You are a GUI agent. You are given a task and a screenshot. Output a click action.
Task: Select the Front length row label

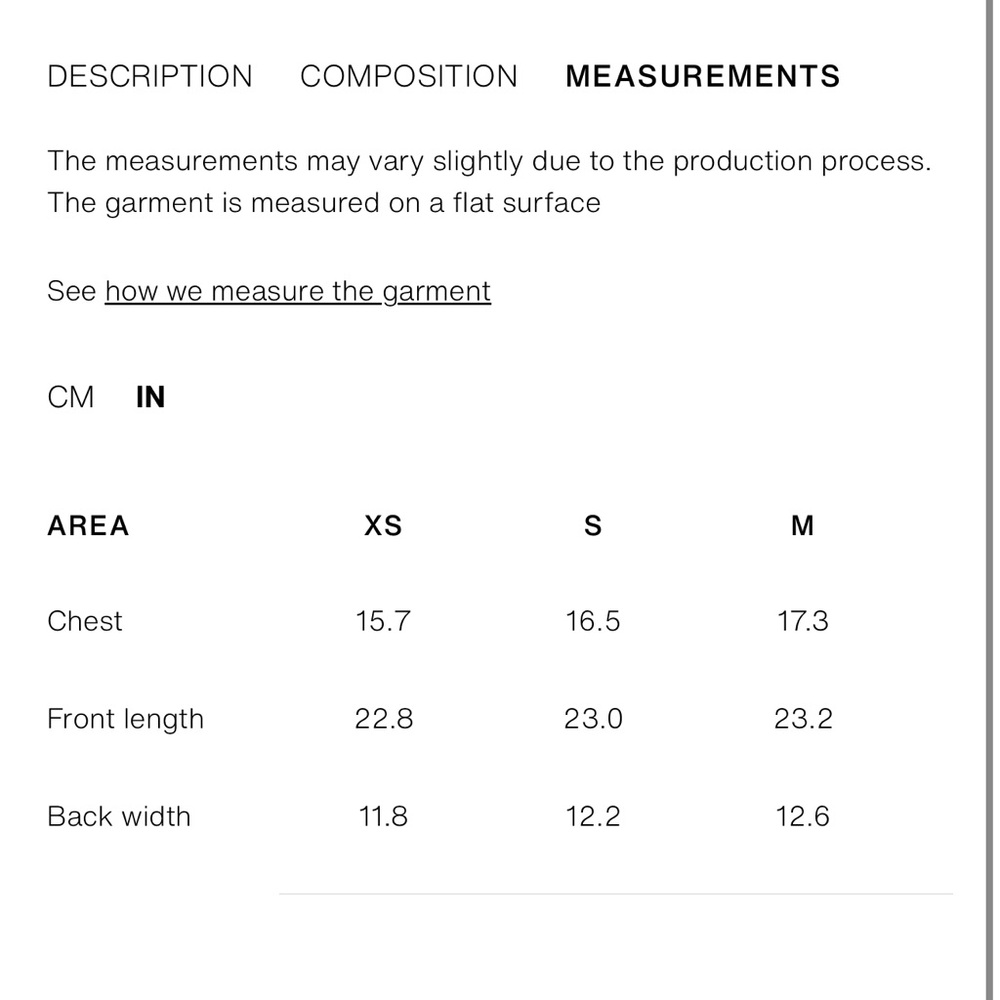tap(125, 719)
